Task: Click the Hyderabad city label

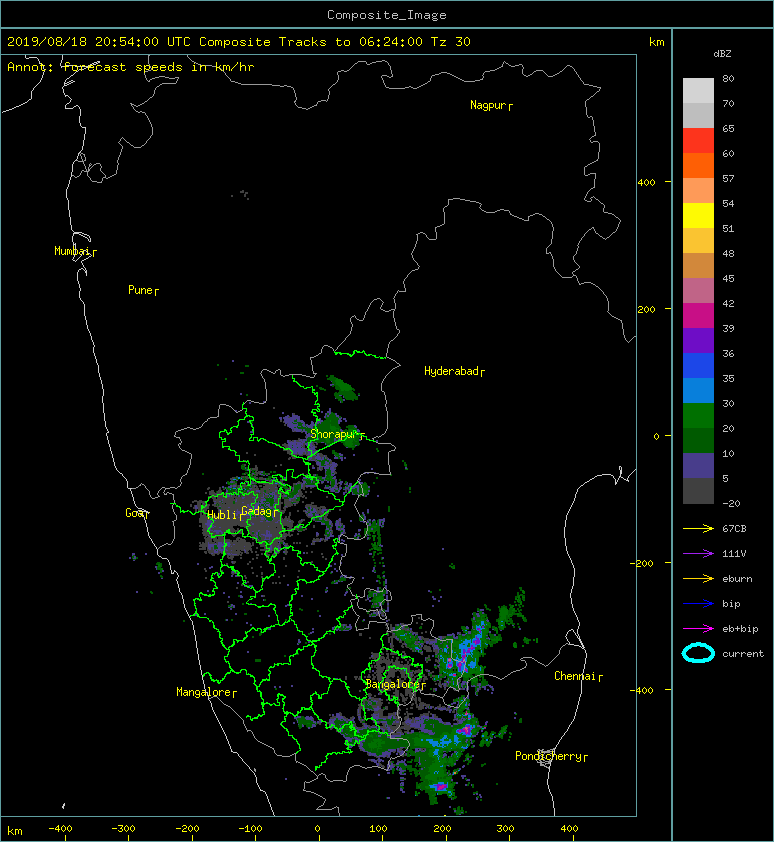Action: tap(454, 371)
